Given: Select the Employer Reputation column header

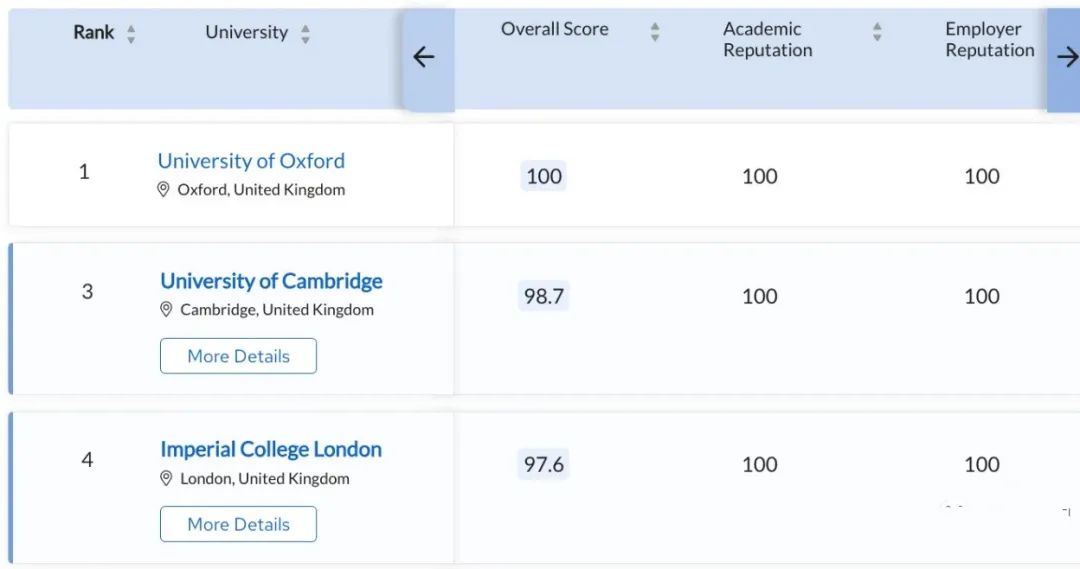Looking at the screenshot, I should [x=989, y=40].
